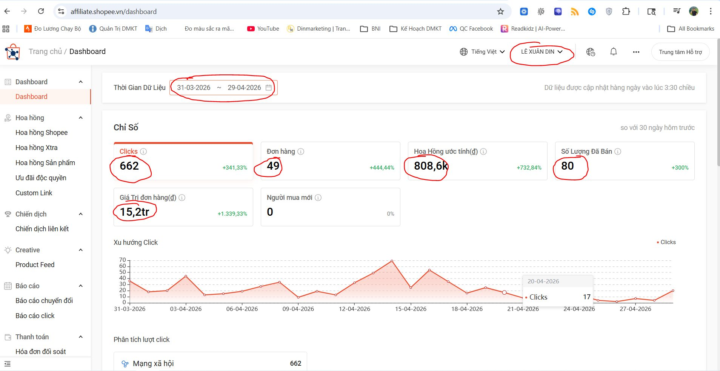Open the shield extension icon

tap(609, 11)
